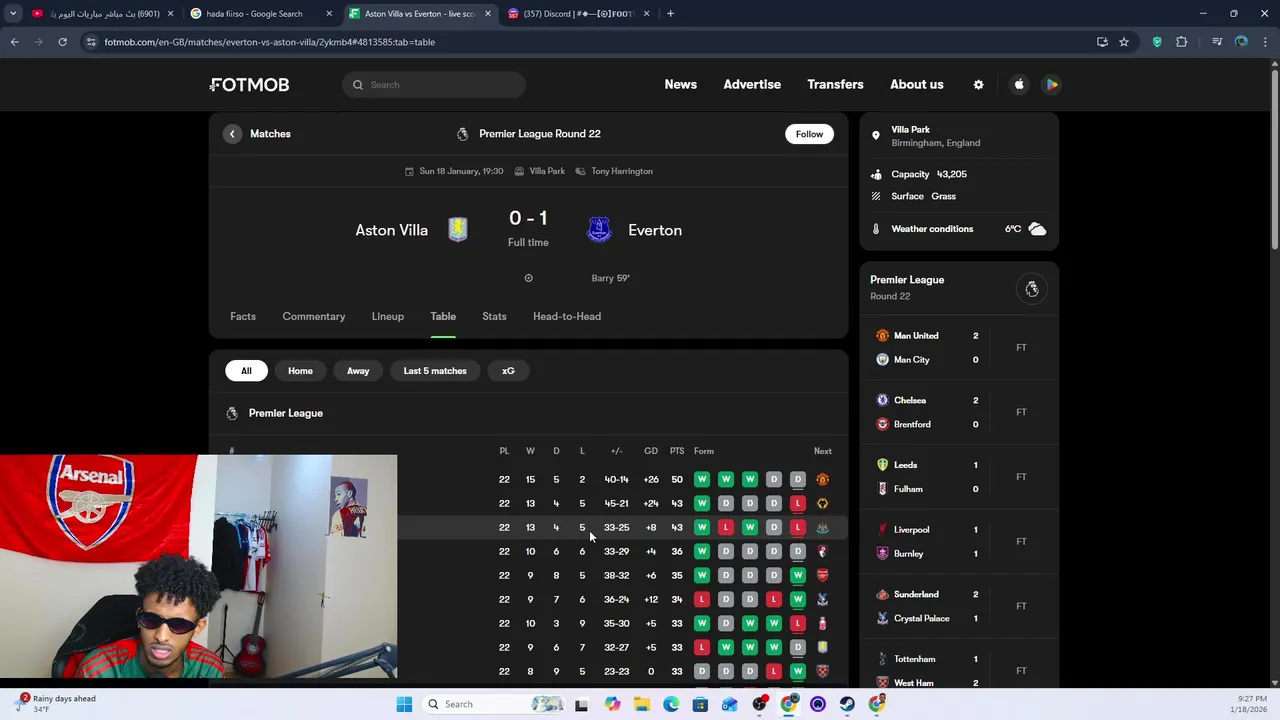Open Microsoft Store from the taskbar
This screenshot has width=1280, height=720.
pyautogui.click(x=700, y=704)
